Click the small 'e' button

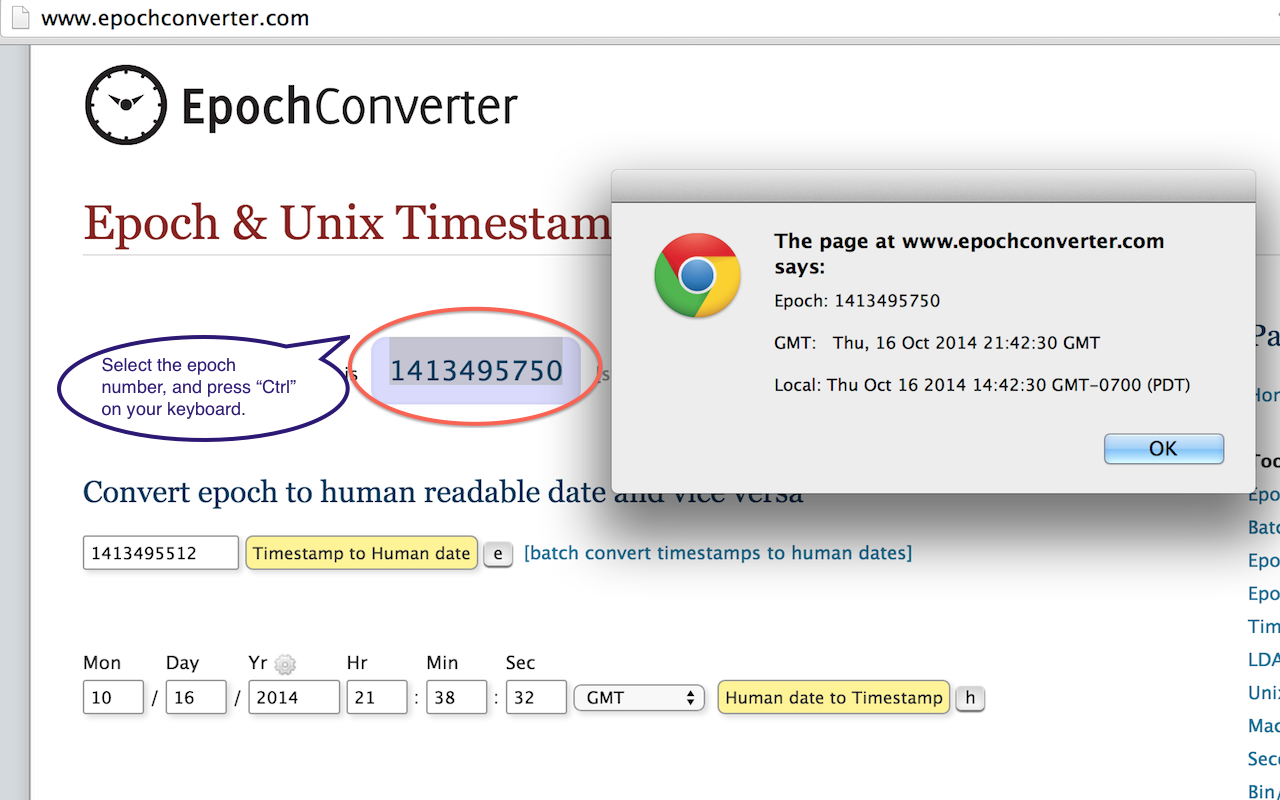click(x=498, y=554)
